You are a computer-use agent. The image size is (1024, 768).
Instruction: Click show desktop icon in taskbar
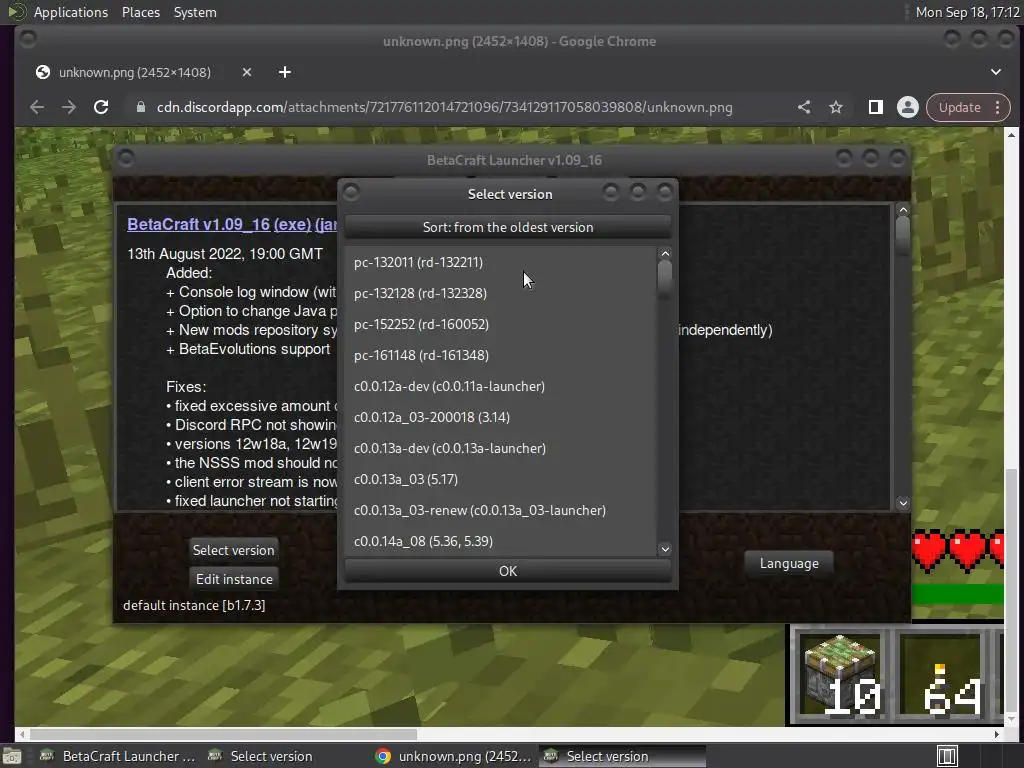(x=12, y=756)
